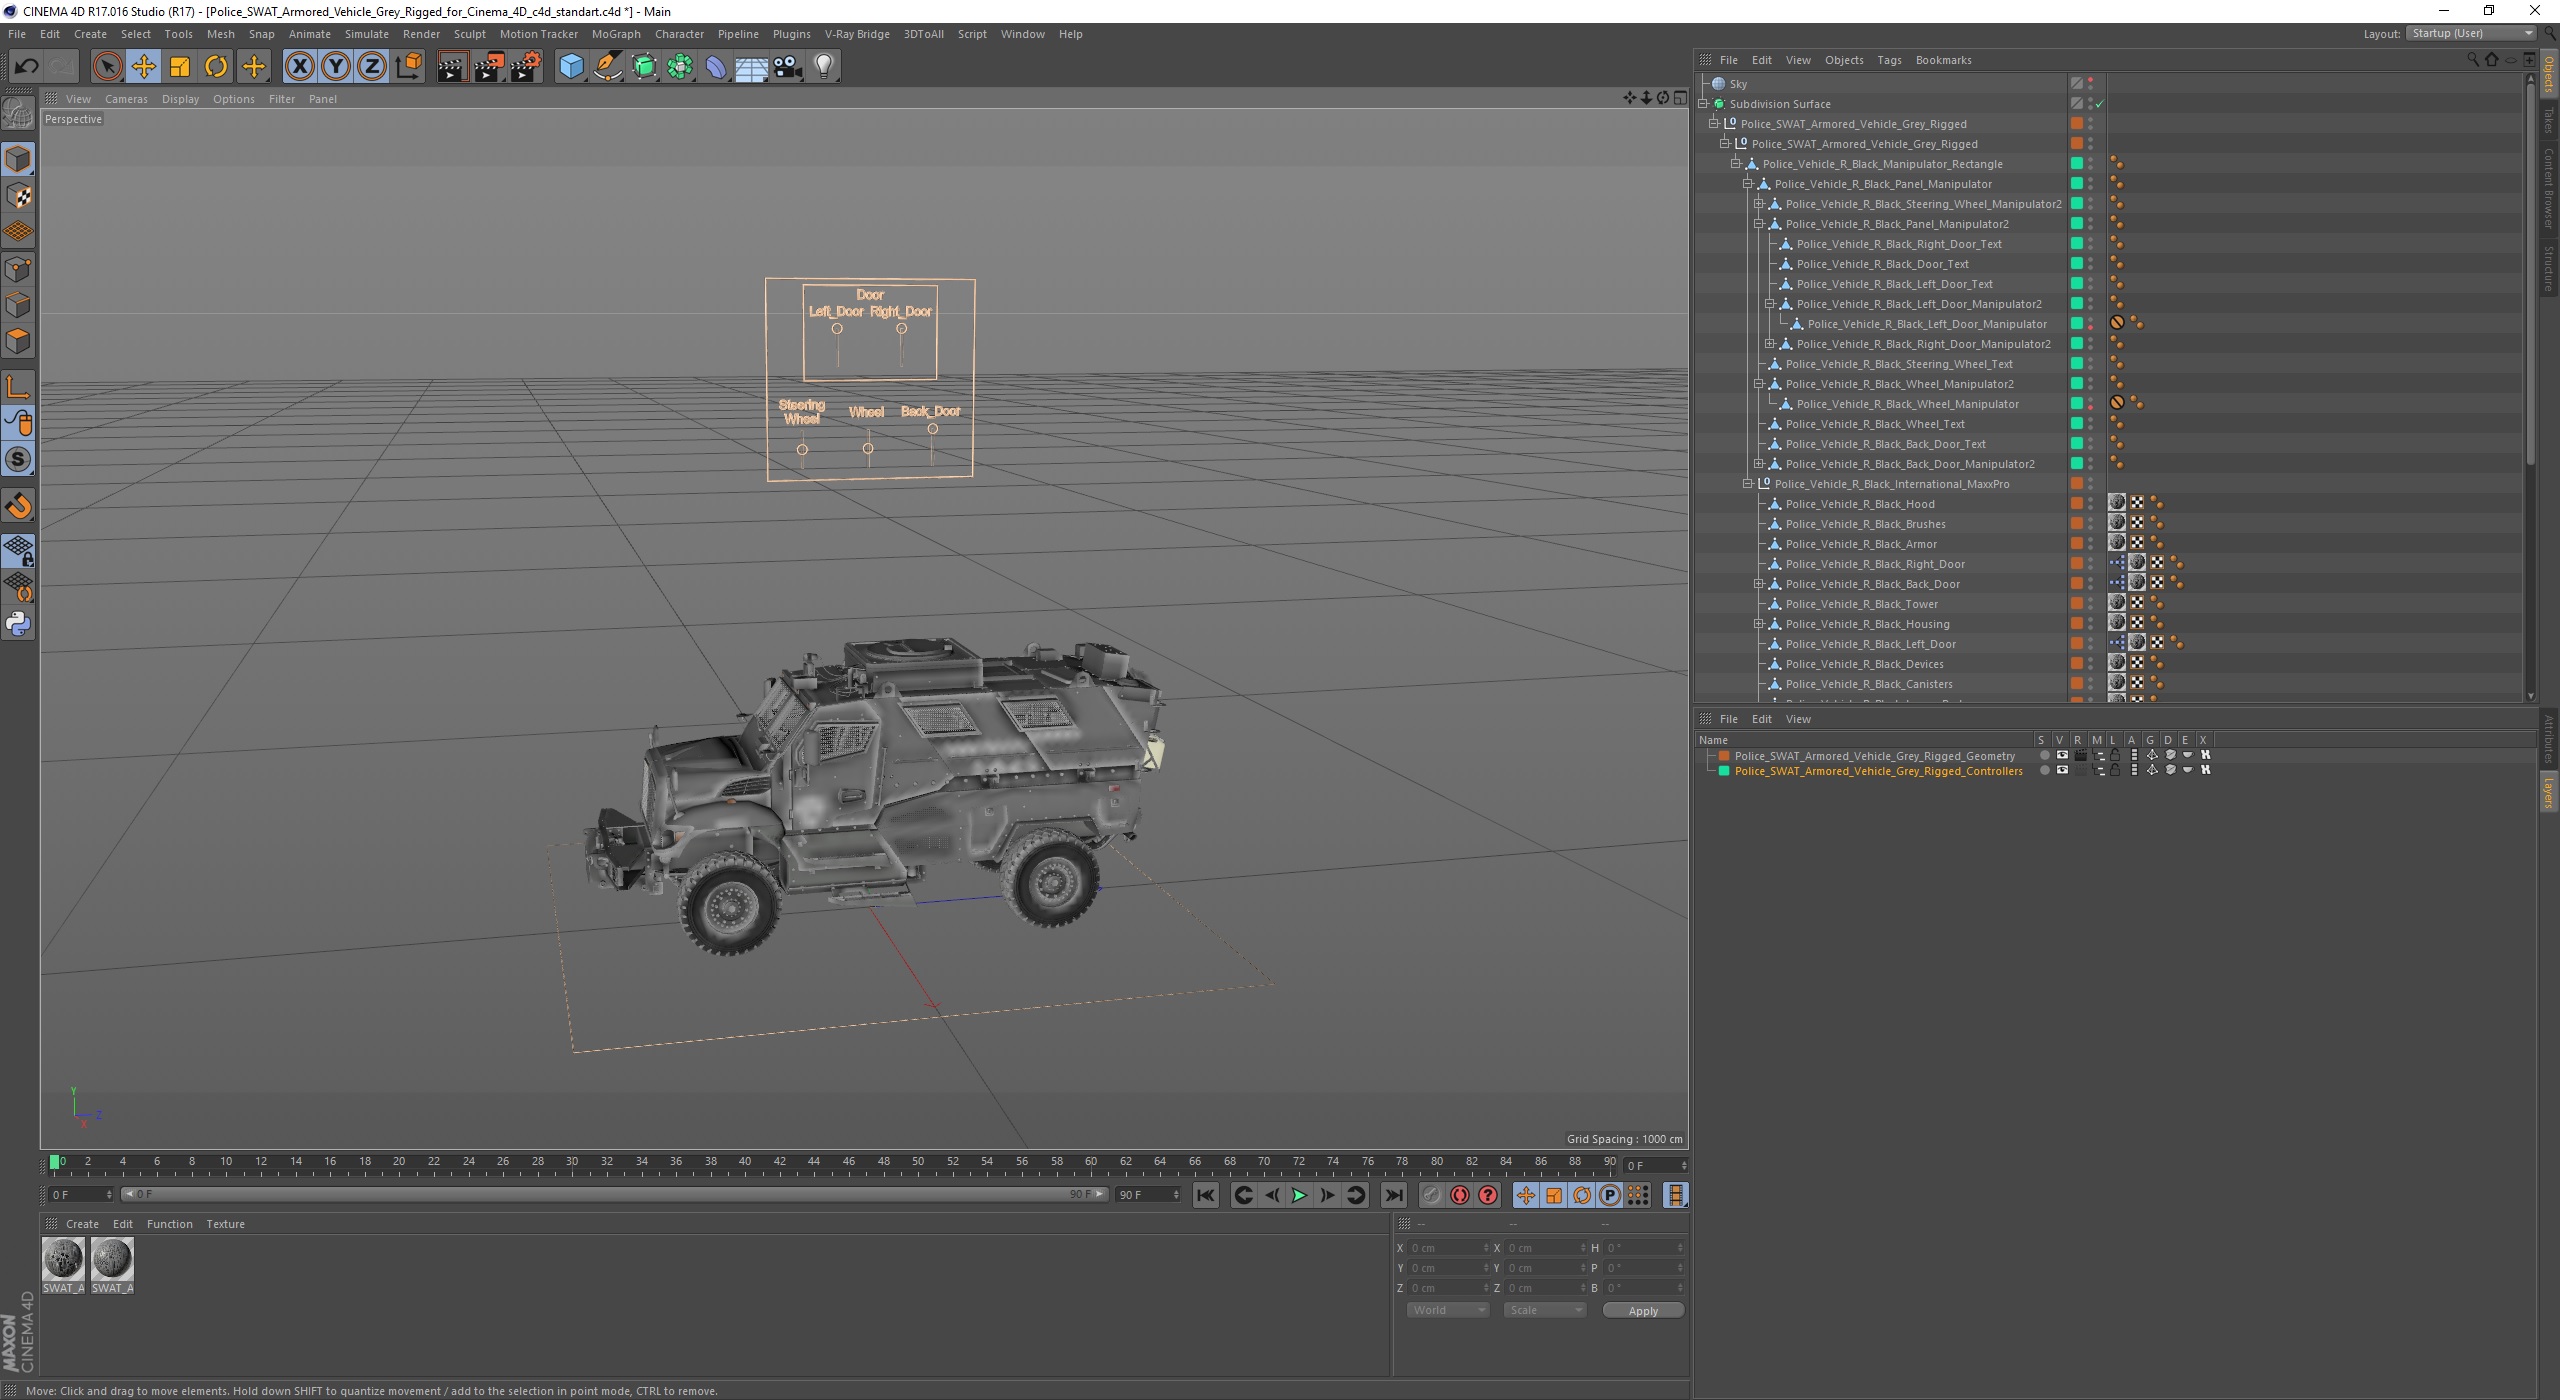This screenshot has height=1400, width=2560.
Task: Open the Scale mode dropdown
Action: click(1545, 1310)
